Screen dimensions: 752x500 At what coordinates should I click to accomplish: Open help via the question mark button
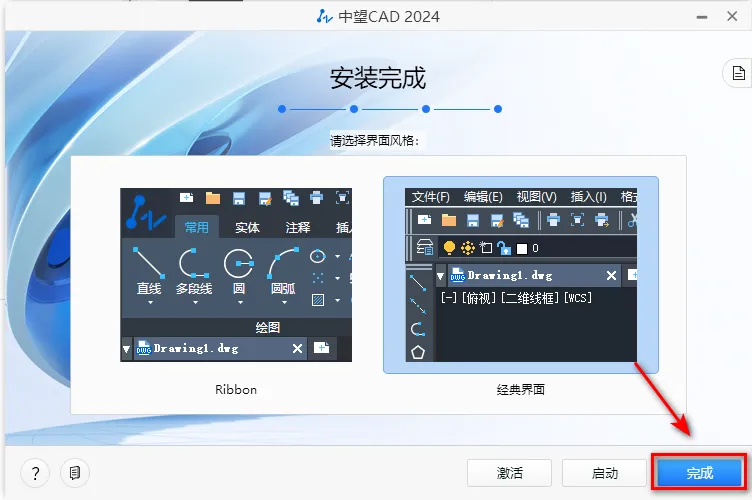(x=35, y=473)
